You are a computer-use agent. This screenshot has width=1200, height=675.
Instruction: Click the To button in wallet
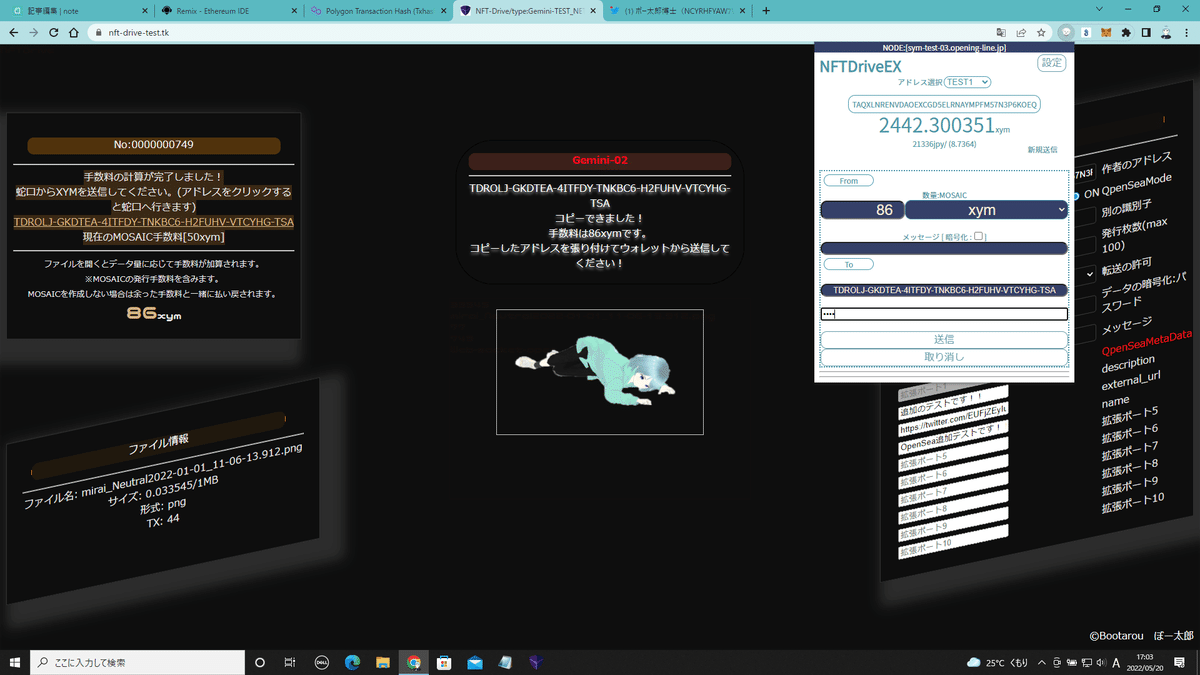point(848,265)
